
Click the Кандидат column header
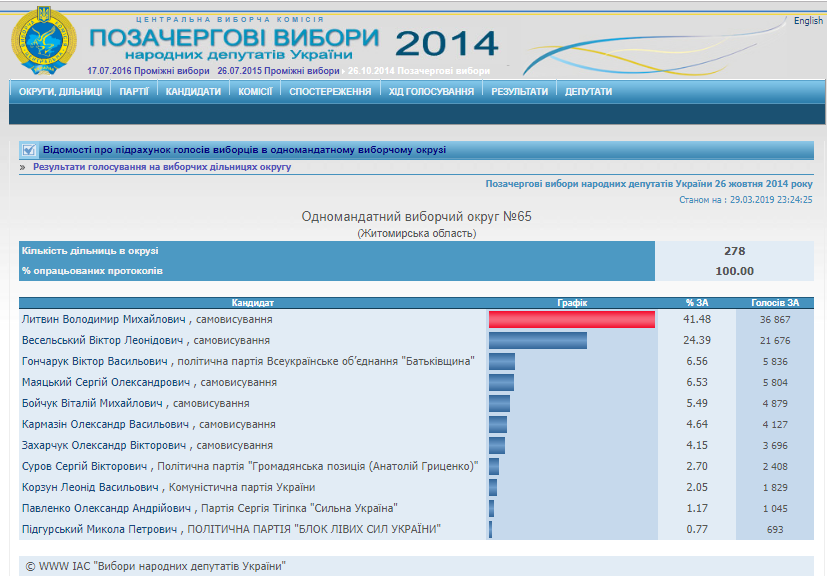coord(253,303)
